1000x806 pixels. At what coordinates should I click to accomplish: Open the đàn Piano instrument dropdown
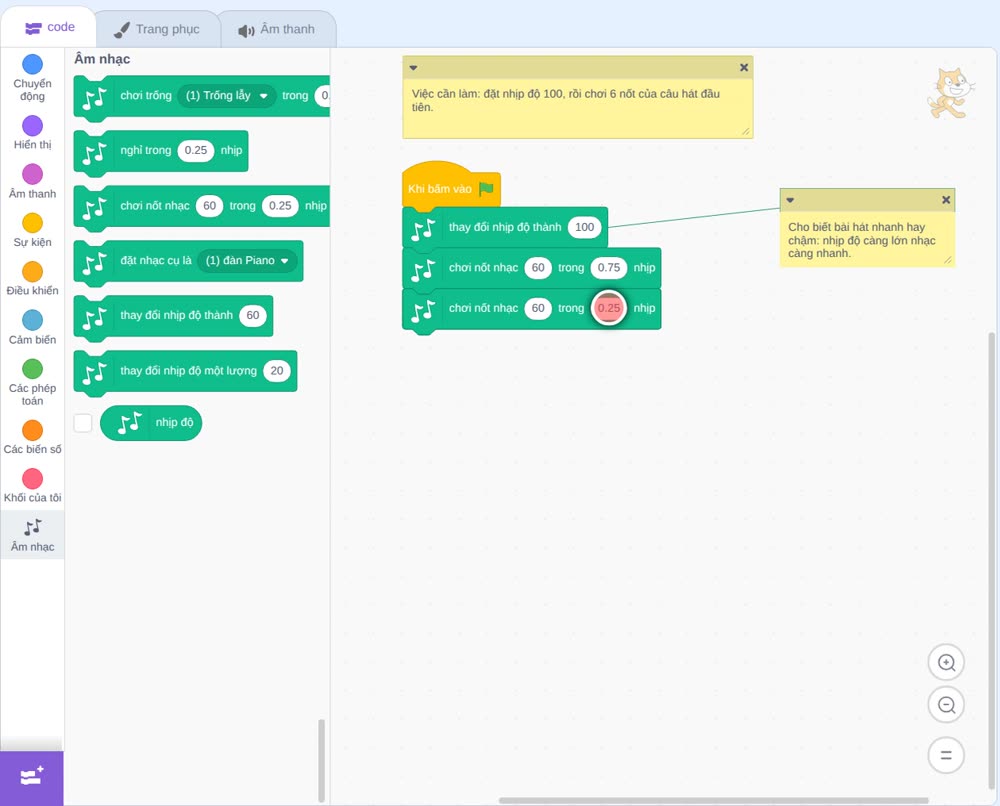coord(247,260)
